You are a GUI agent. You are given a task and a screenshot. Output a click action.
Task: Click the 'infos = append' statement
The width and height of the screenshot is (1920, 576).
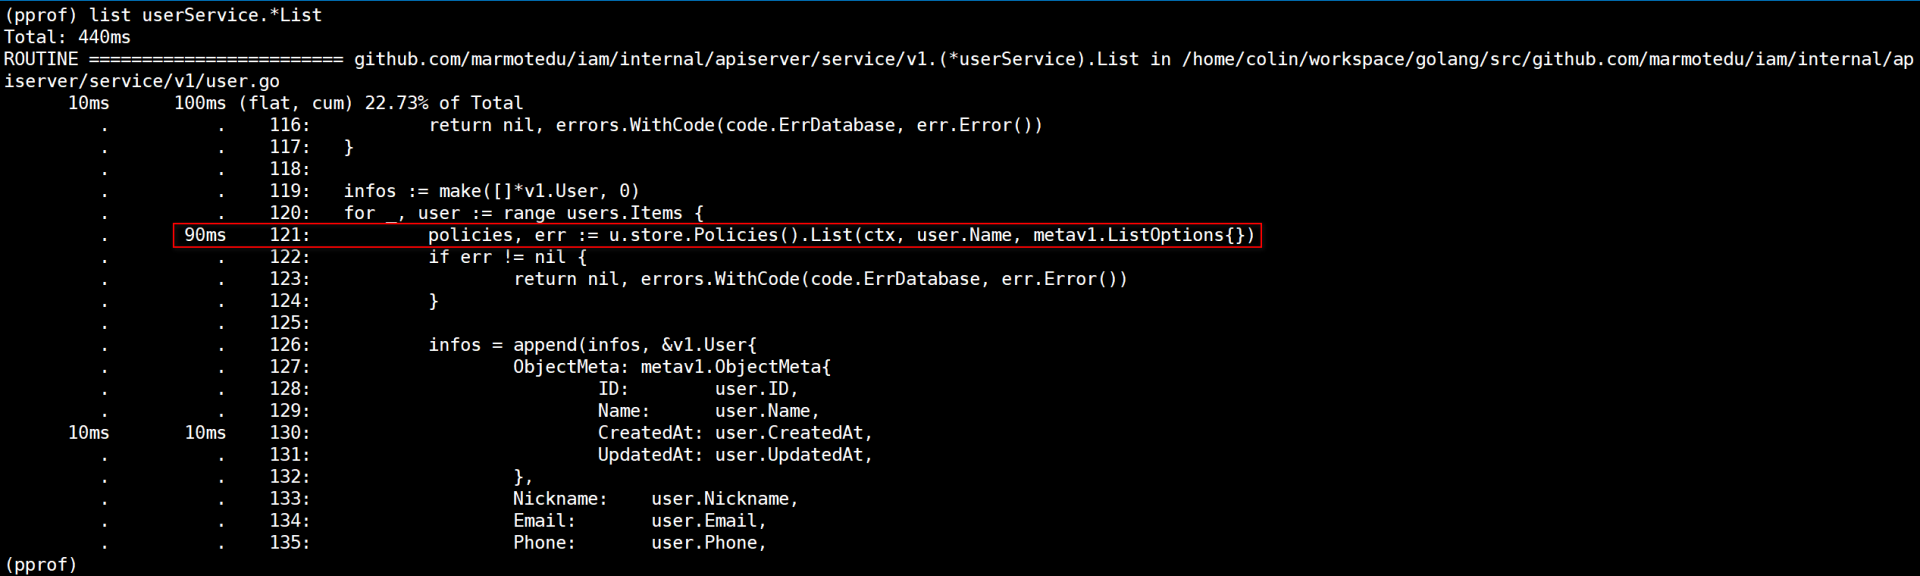point(592,345)
